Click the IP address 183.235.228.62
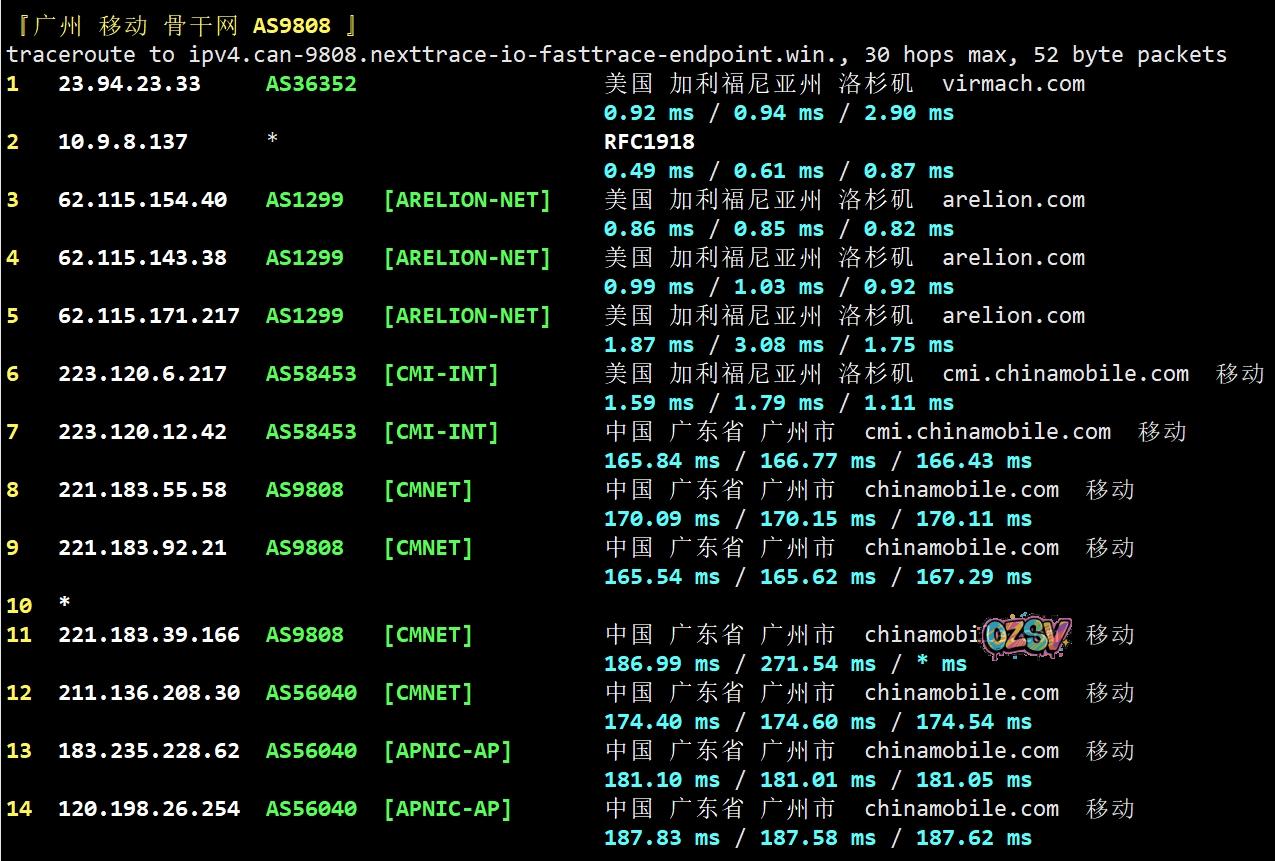The height and width of the screenshot is (861, 1275). pos(149,751)
